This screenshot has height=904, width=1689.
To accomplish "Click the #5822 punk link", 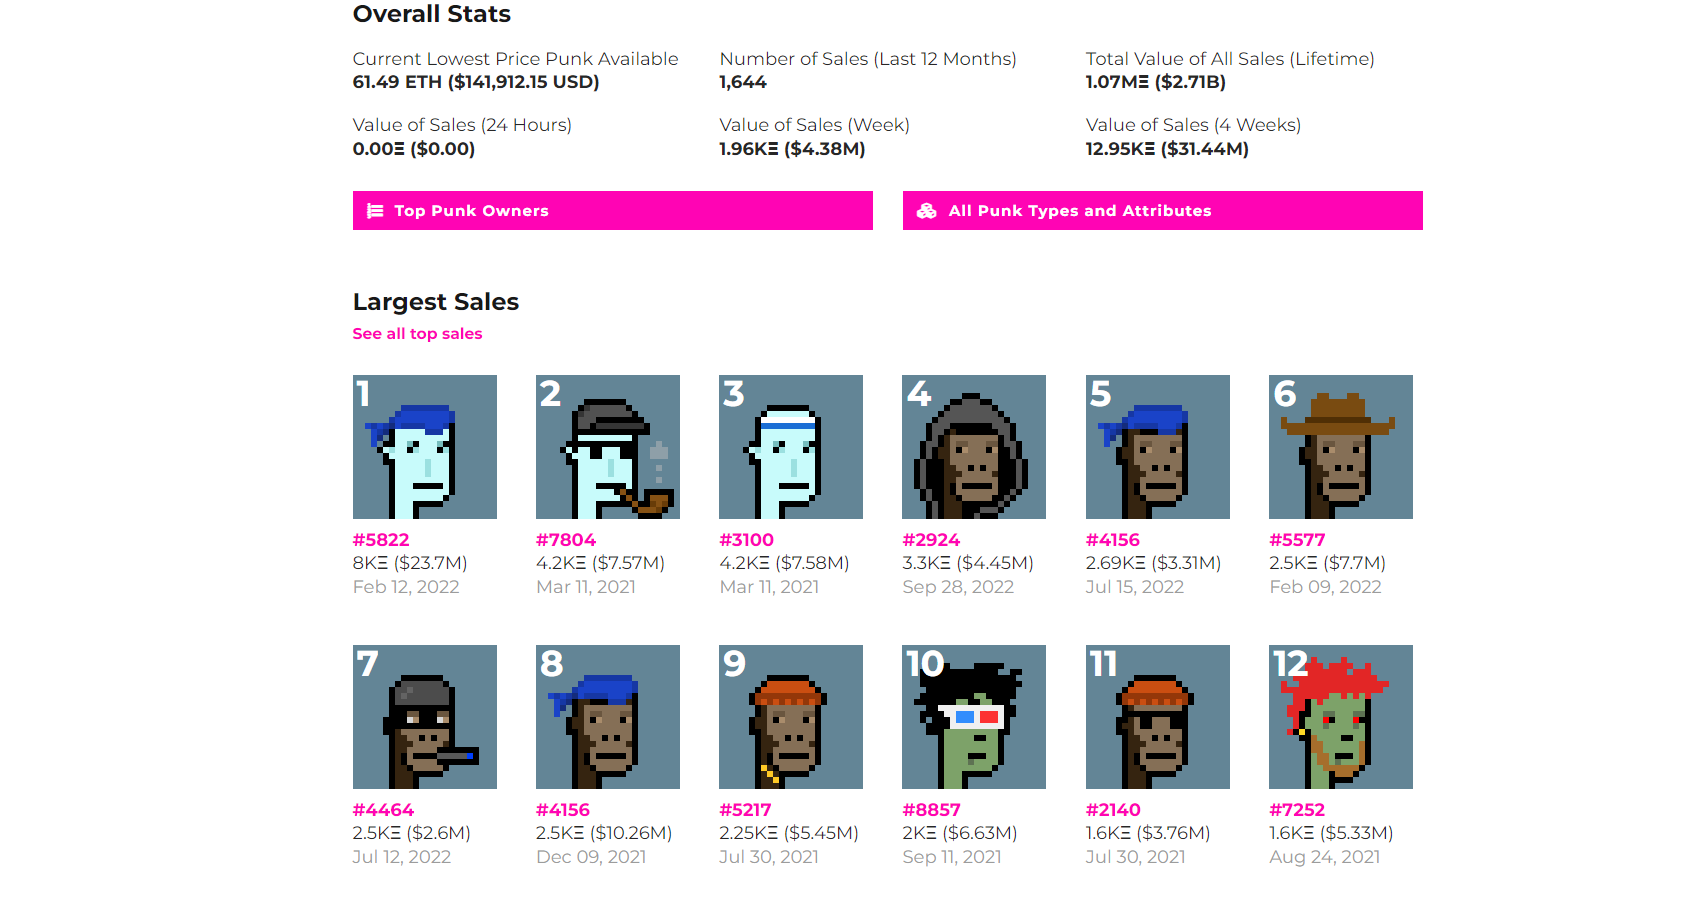I will 381,540.
